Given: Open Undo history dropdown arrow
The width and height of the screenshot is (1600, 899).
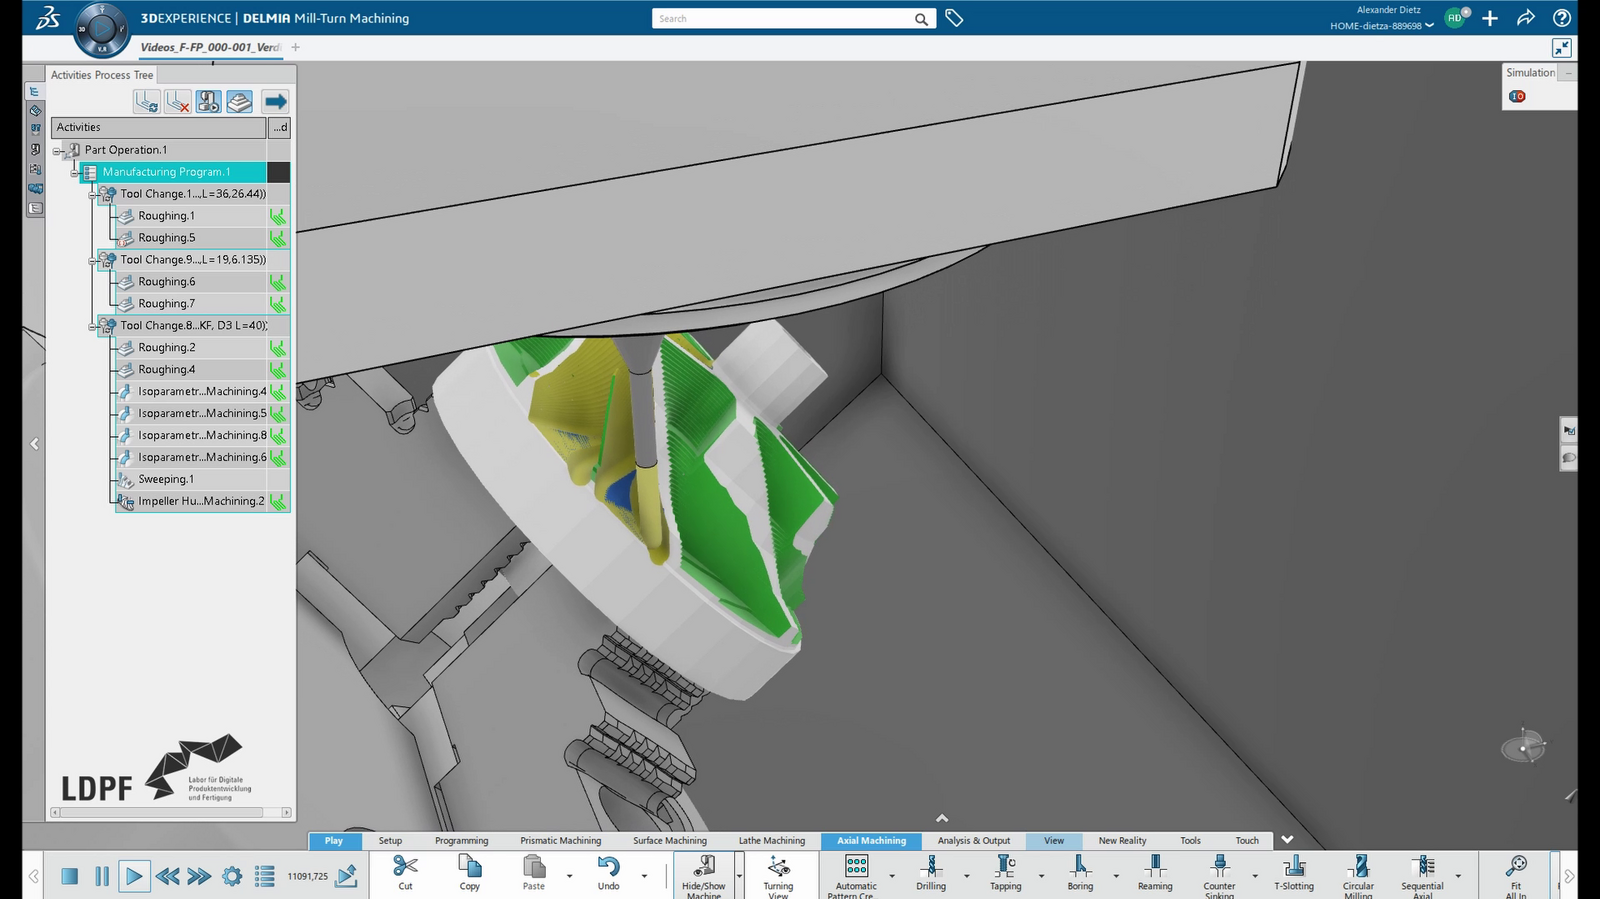Looking at the screenshot, I should 644,876.
